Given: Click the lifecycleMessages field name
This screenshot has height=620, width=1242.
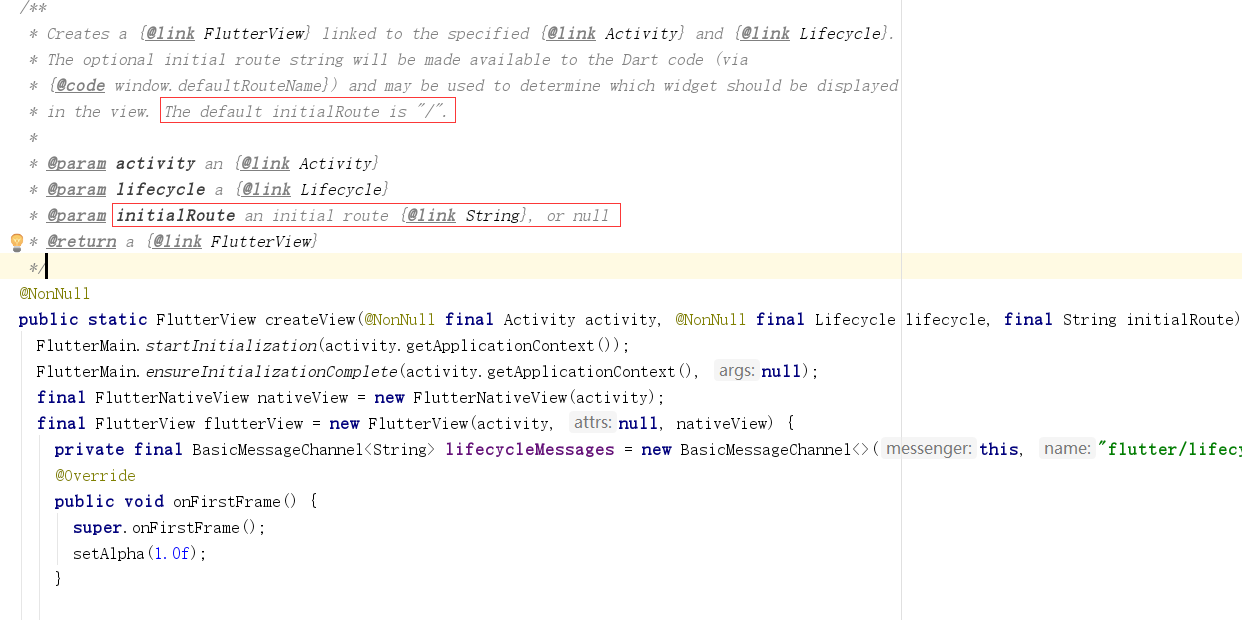Looking at the screenshot, I should (x=530, y=450).
